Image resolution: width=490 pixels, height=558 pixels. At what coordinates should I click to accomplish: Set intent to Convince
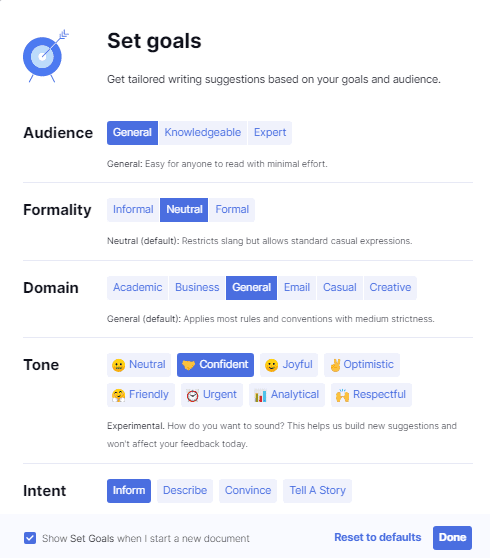pos(248,491)
